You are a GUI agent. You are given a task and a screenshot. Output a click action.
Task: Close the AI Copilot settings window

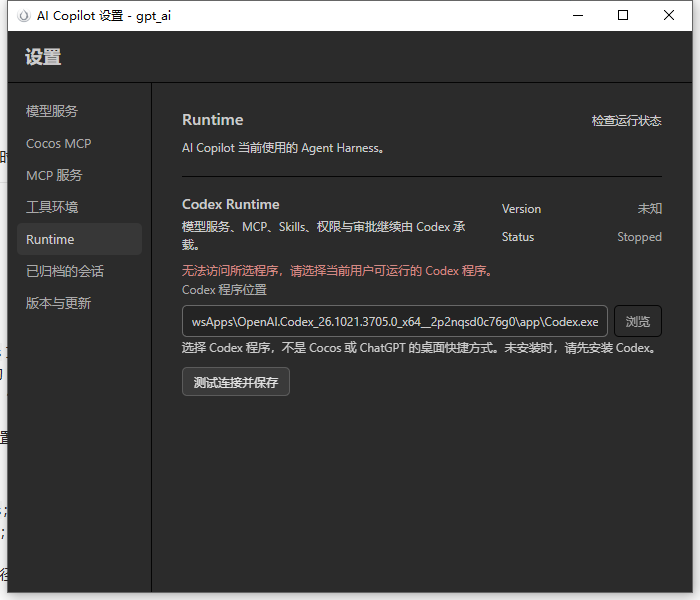[668, 16]
